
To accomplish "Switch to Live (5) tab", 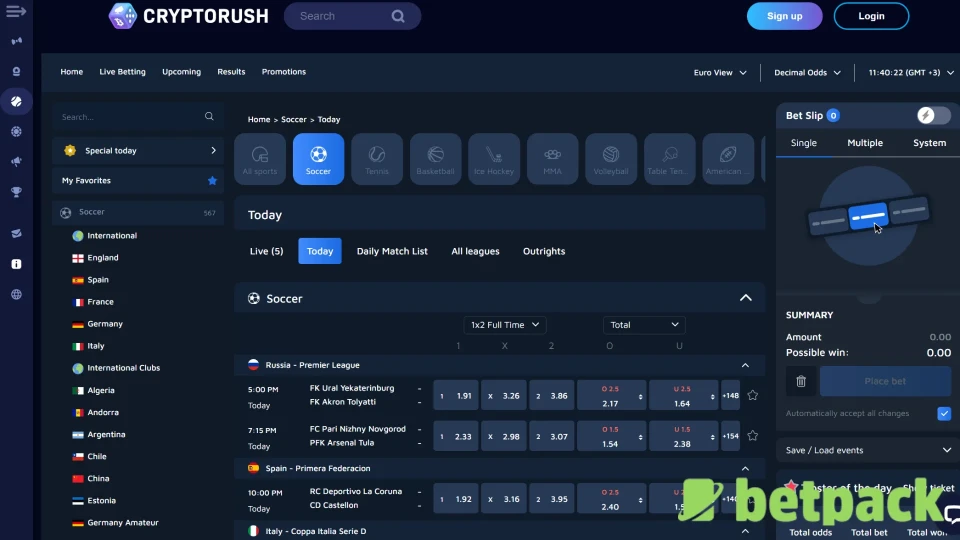I will pos(266,251).
